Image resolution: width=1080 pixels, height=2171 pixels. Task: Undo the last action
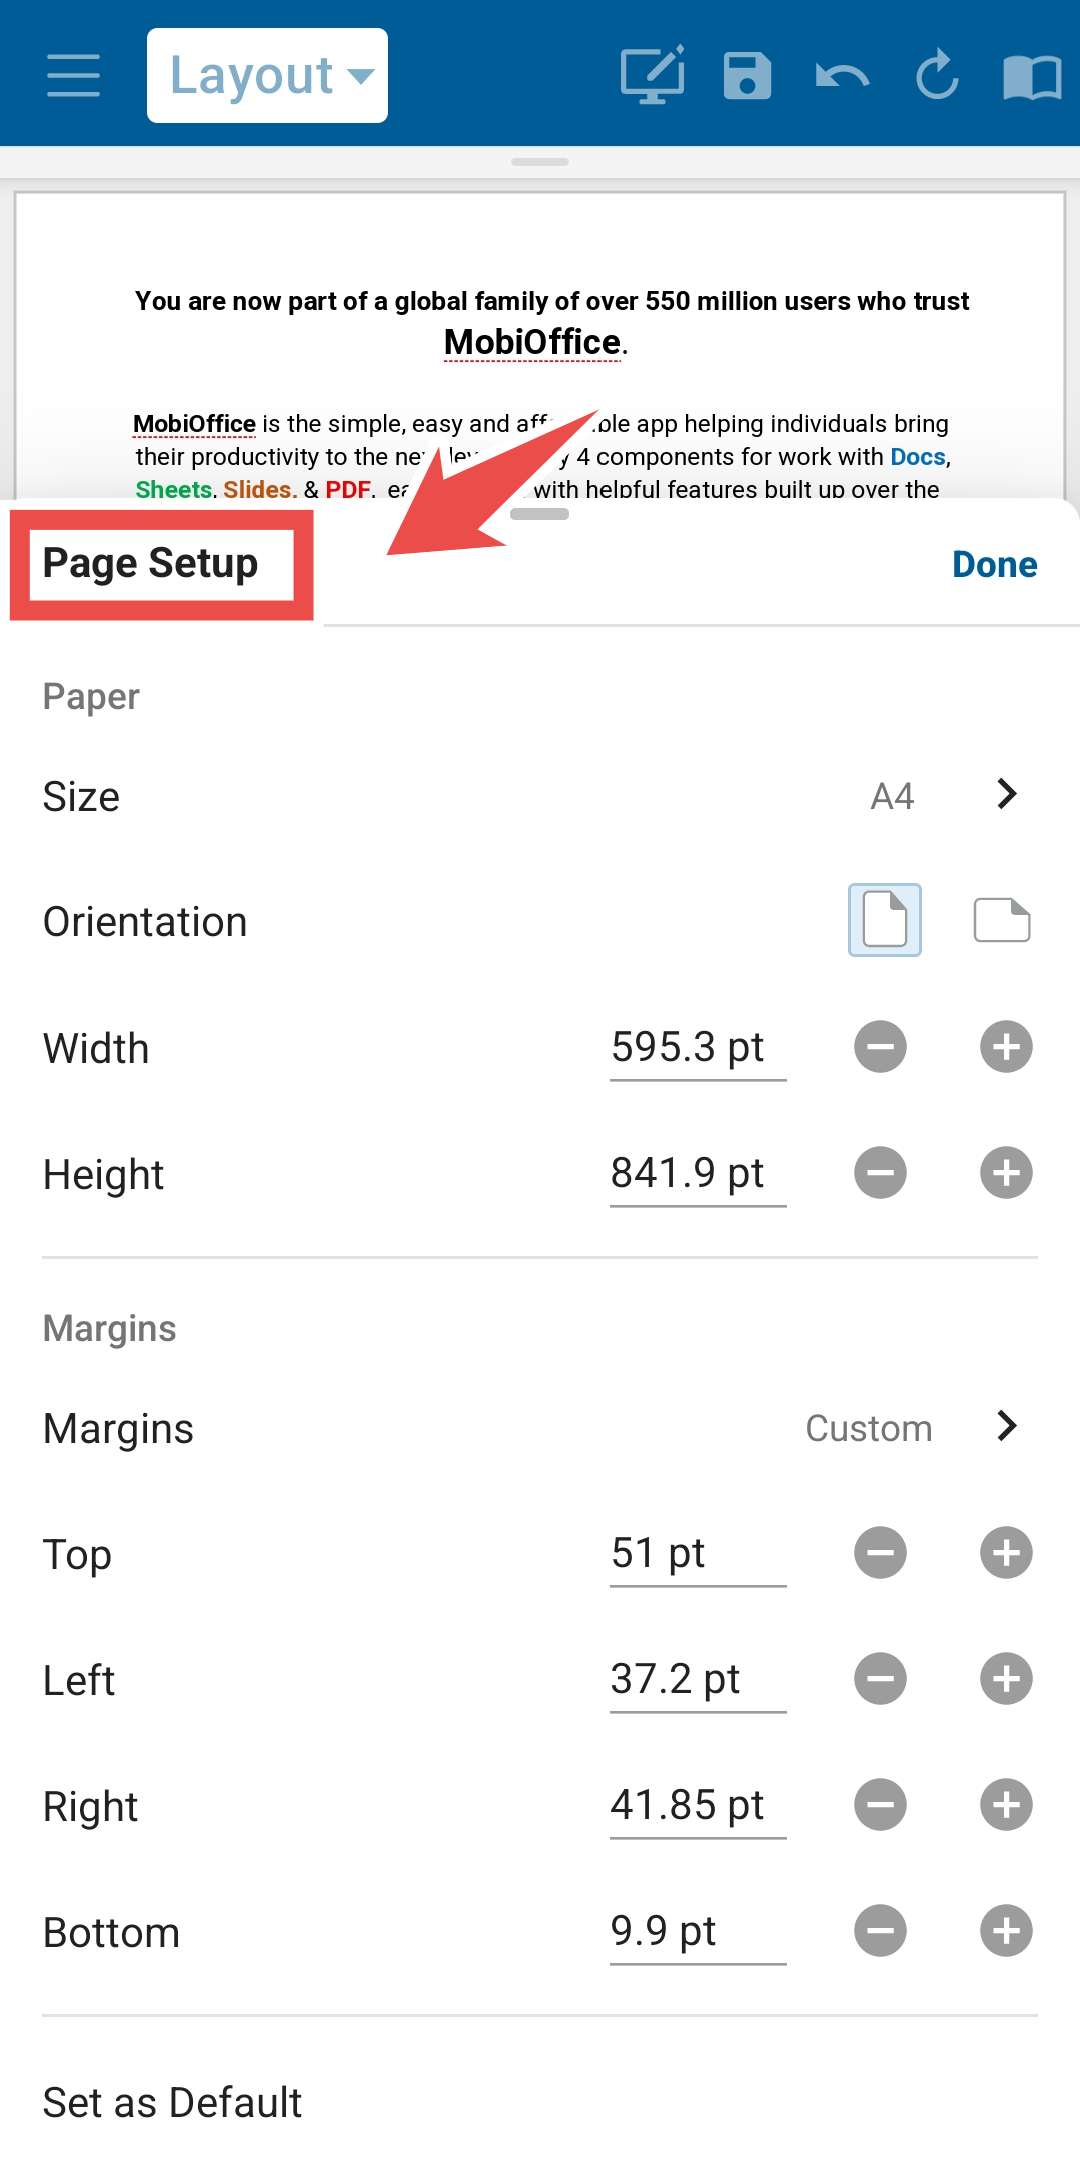pyautogui.click(x=842, y=76)
